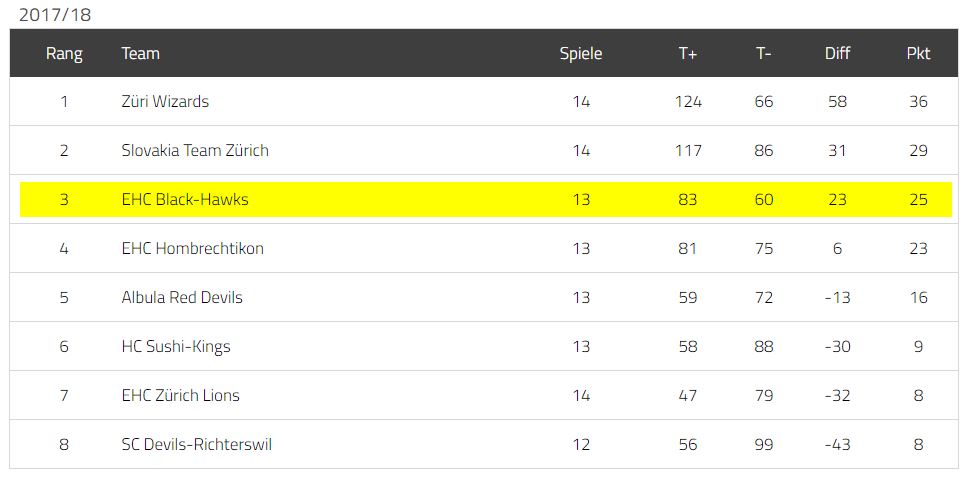Select the Slovakia Team Zürich row

[x=484, y=150]
